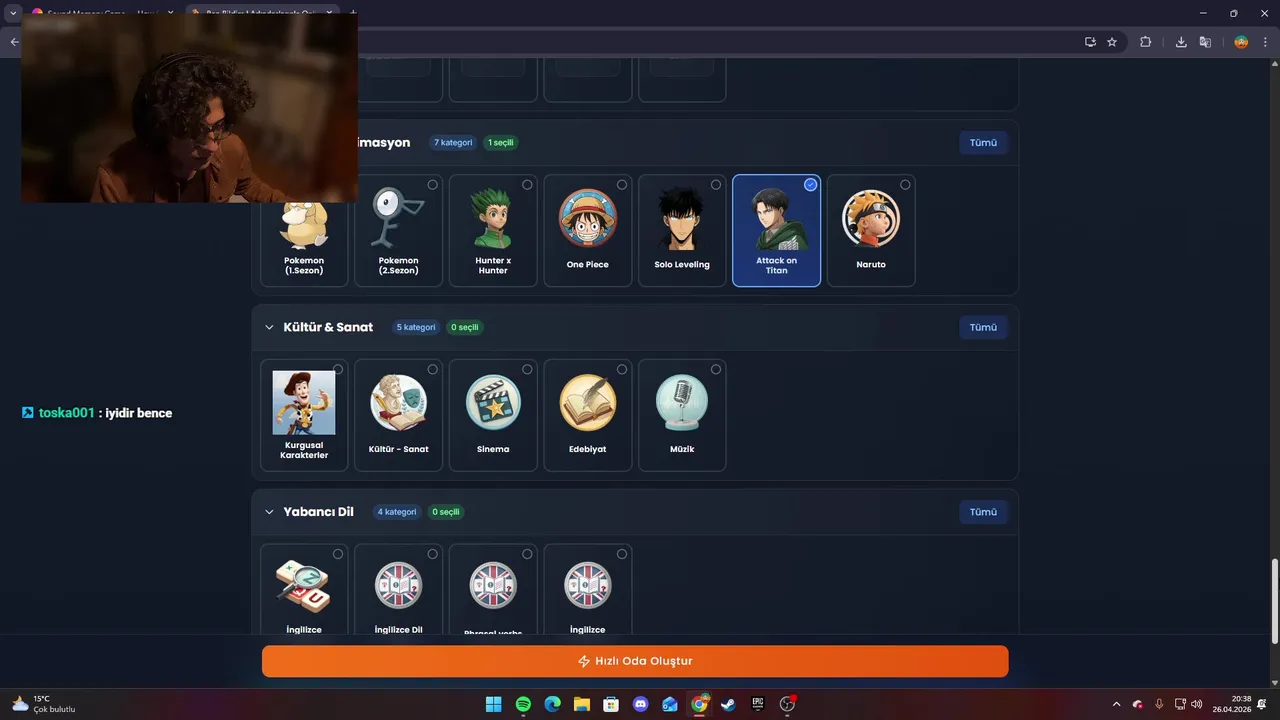Click the '1 seçili' badge
The width and height of the screenshot is (1280, 720).
pyautogui.click(x=501, y=143)
